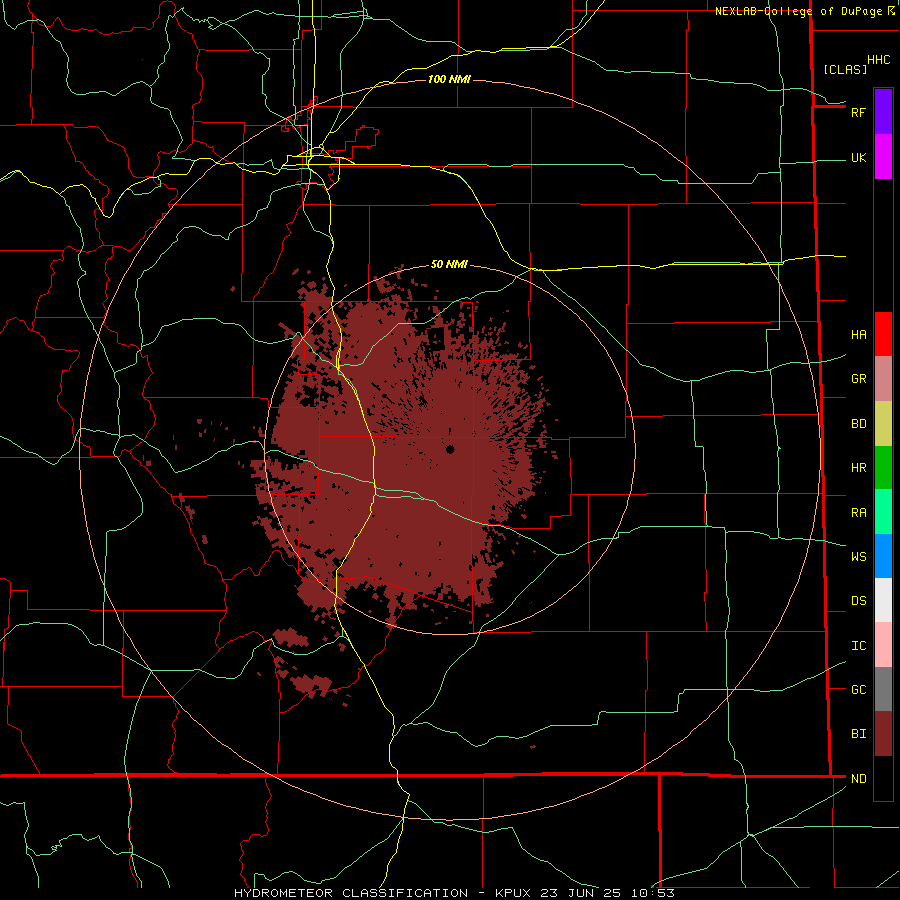Click the RA legend label

coord(858,513)
